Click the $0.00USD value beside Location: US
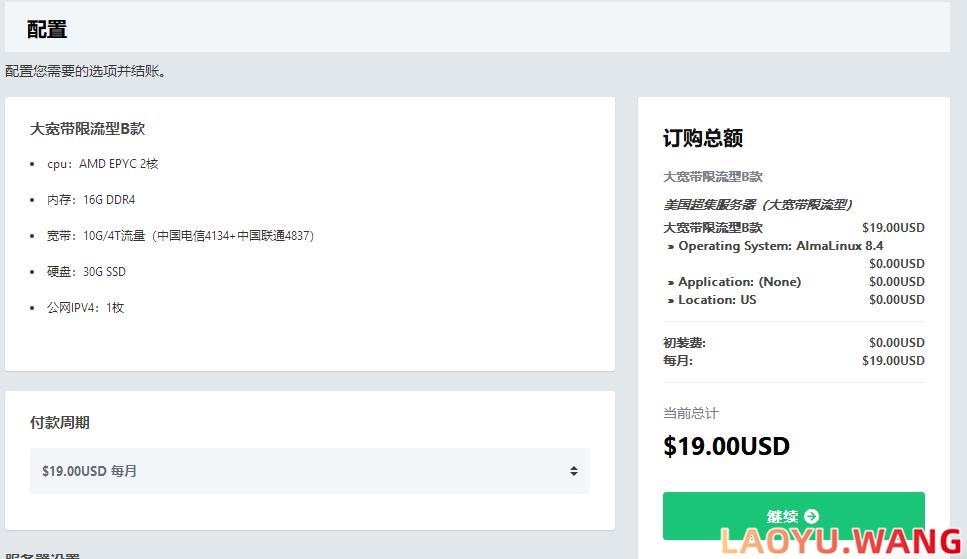Image resolution: width=967 pixels, height=559 pixels. tap(897, 300)
